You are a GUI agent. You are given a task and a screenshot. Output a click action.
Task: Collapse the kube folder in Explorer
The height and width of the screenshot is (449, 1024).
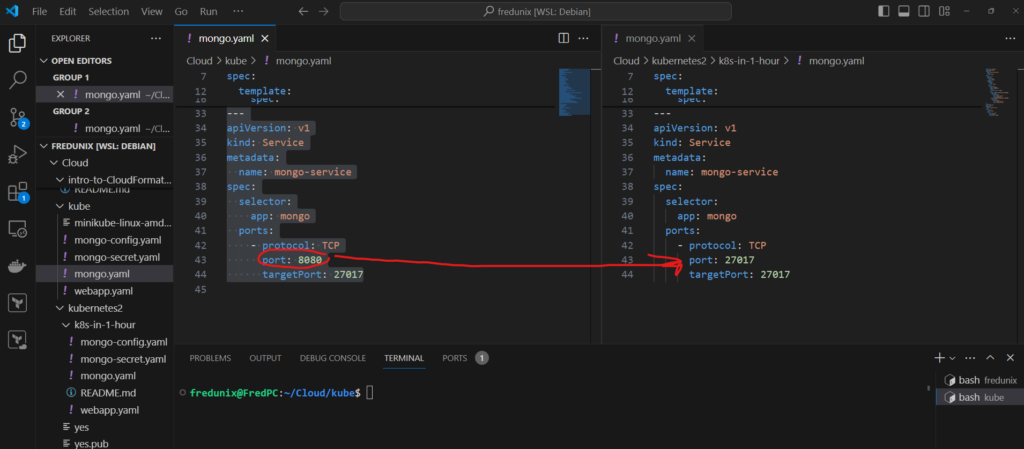pos(73,206)
